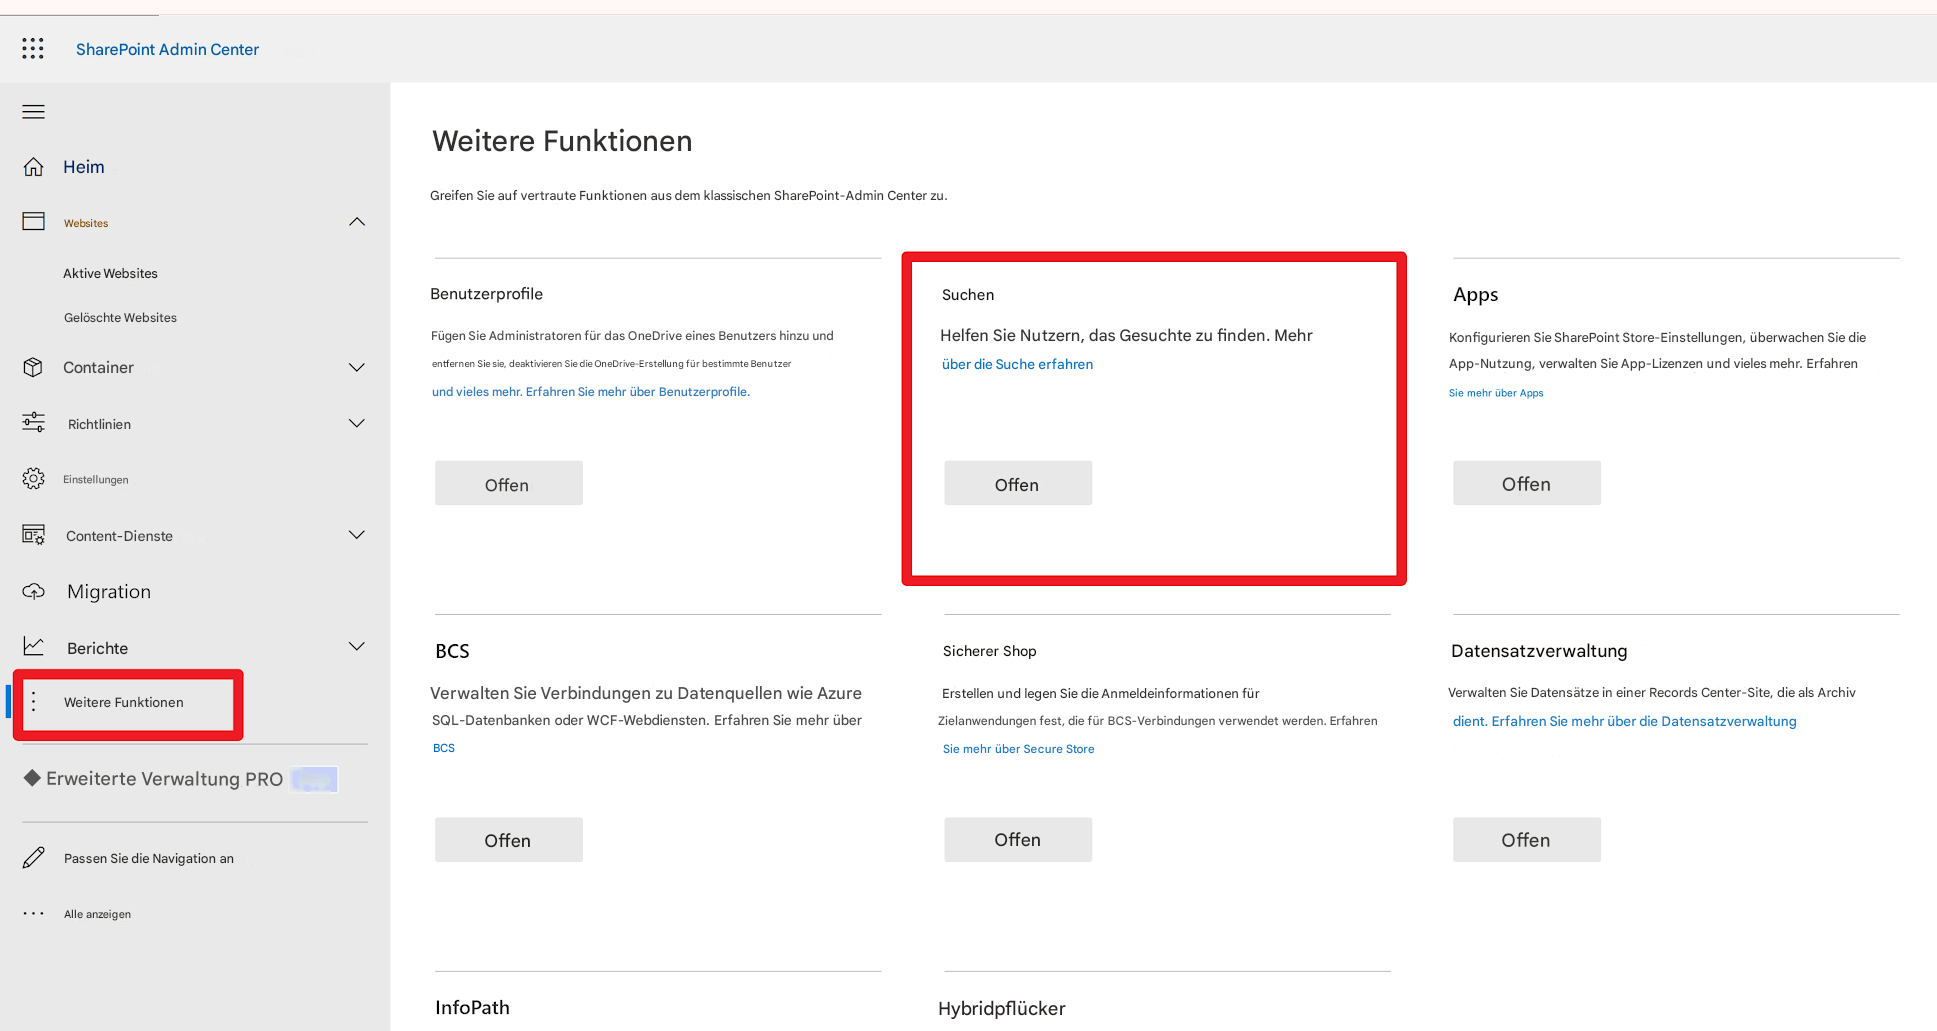Collapse the Websites section chevron
This screenshot has width=1937, height=1031.
click(x=357, y=221)
